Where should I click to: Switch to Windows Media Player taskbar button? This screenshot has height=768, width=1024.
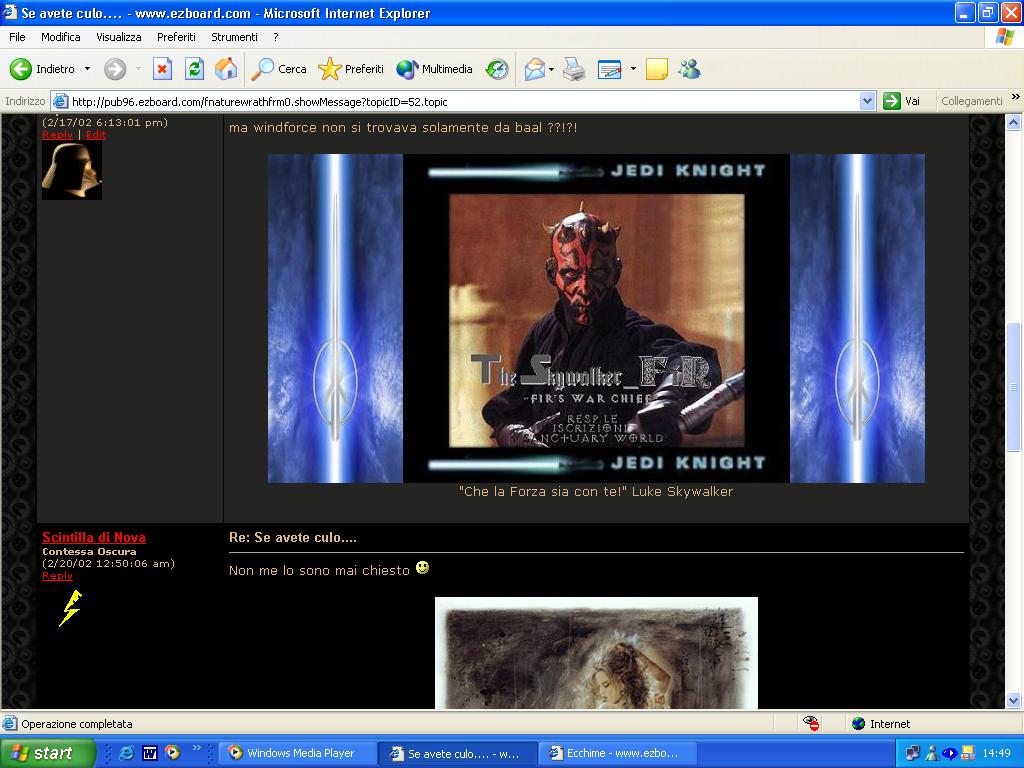(x=298, y=753)
